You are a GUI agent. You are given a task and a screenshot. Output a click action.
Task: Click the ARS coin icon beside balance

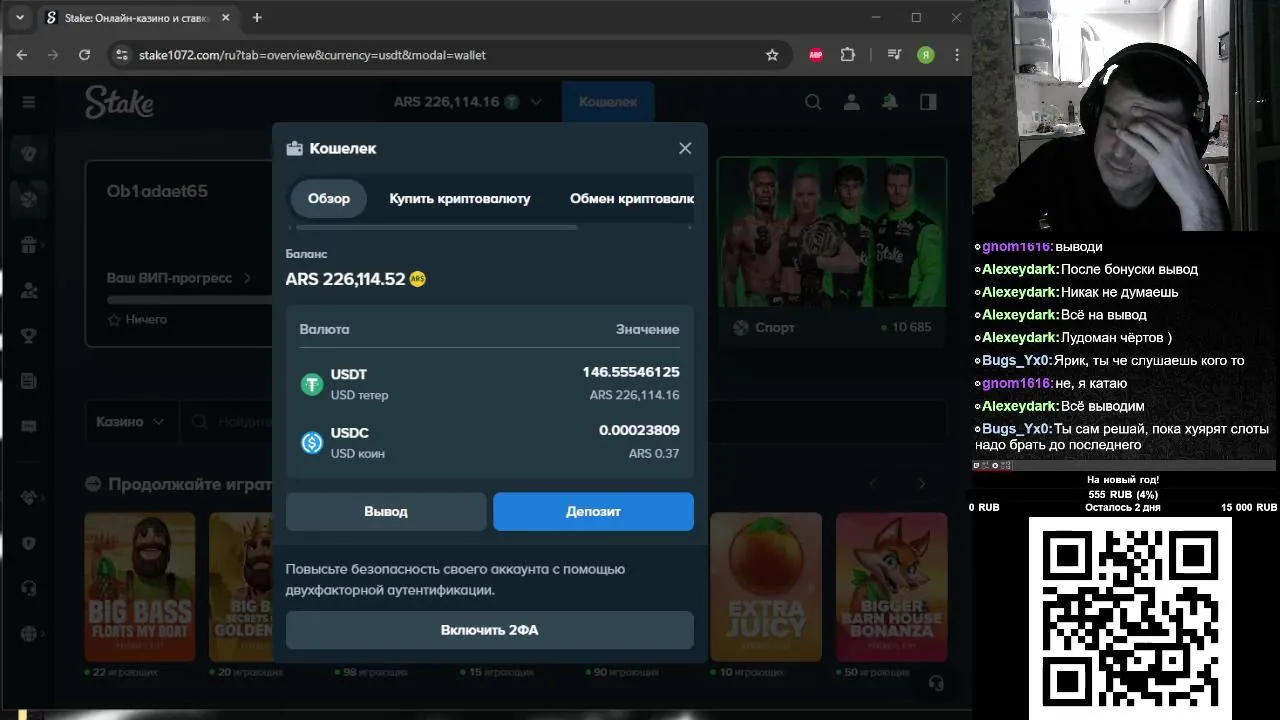coord(418,279)
